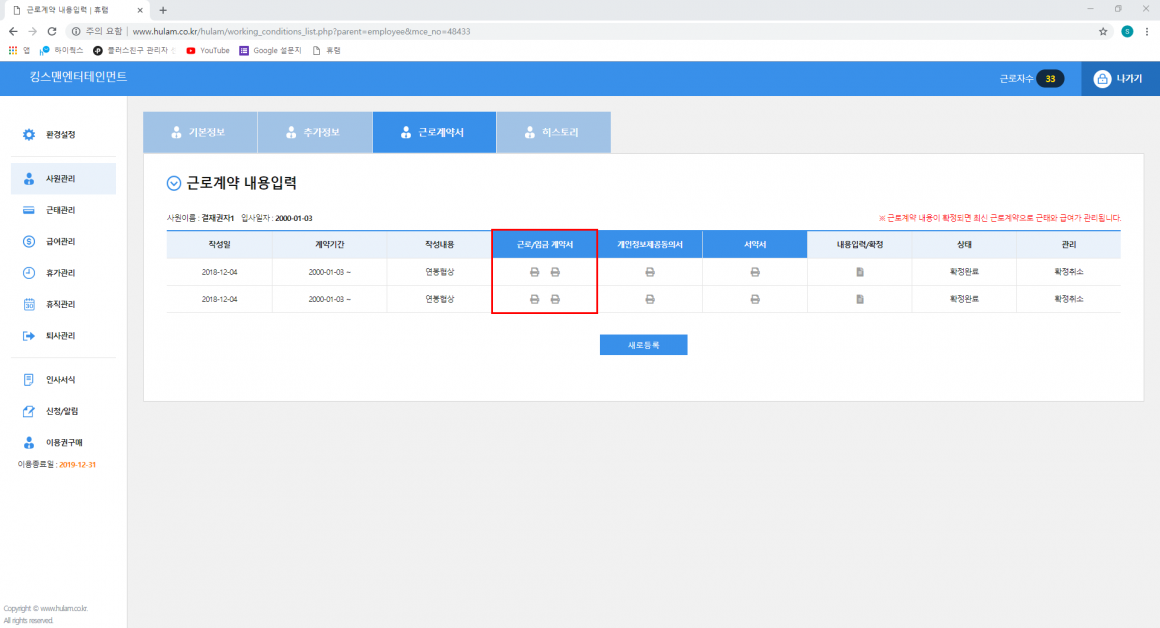1160x628 pixels.
Task: Bookmark this page with star icon
Action: tap(1103, 31)
